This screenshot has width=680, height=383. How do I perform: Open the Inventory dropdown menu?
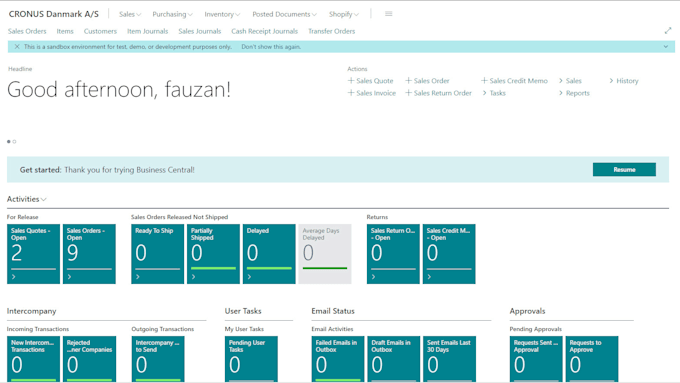tap(222, 14)
